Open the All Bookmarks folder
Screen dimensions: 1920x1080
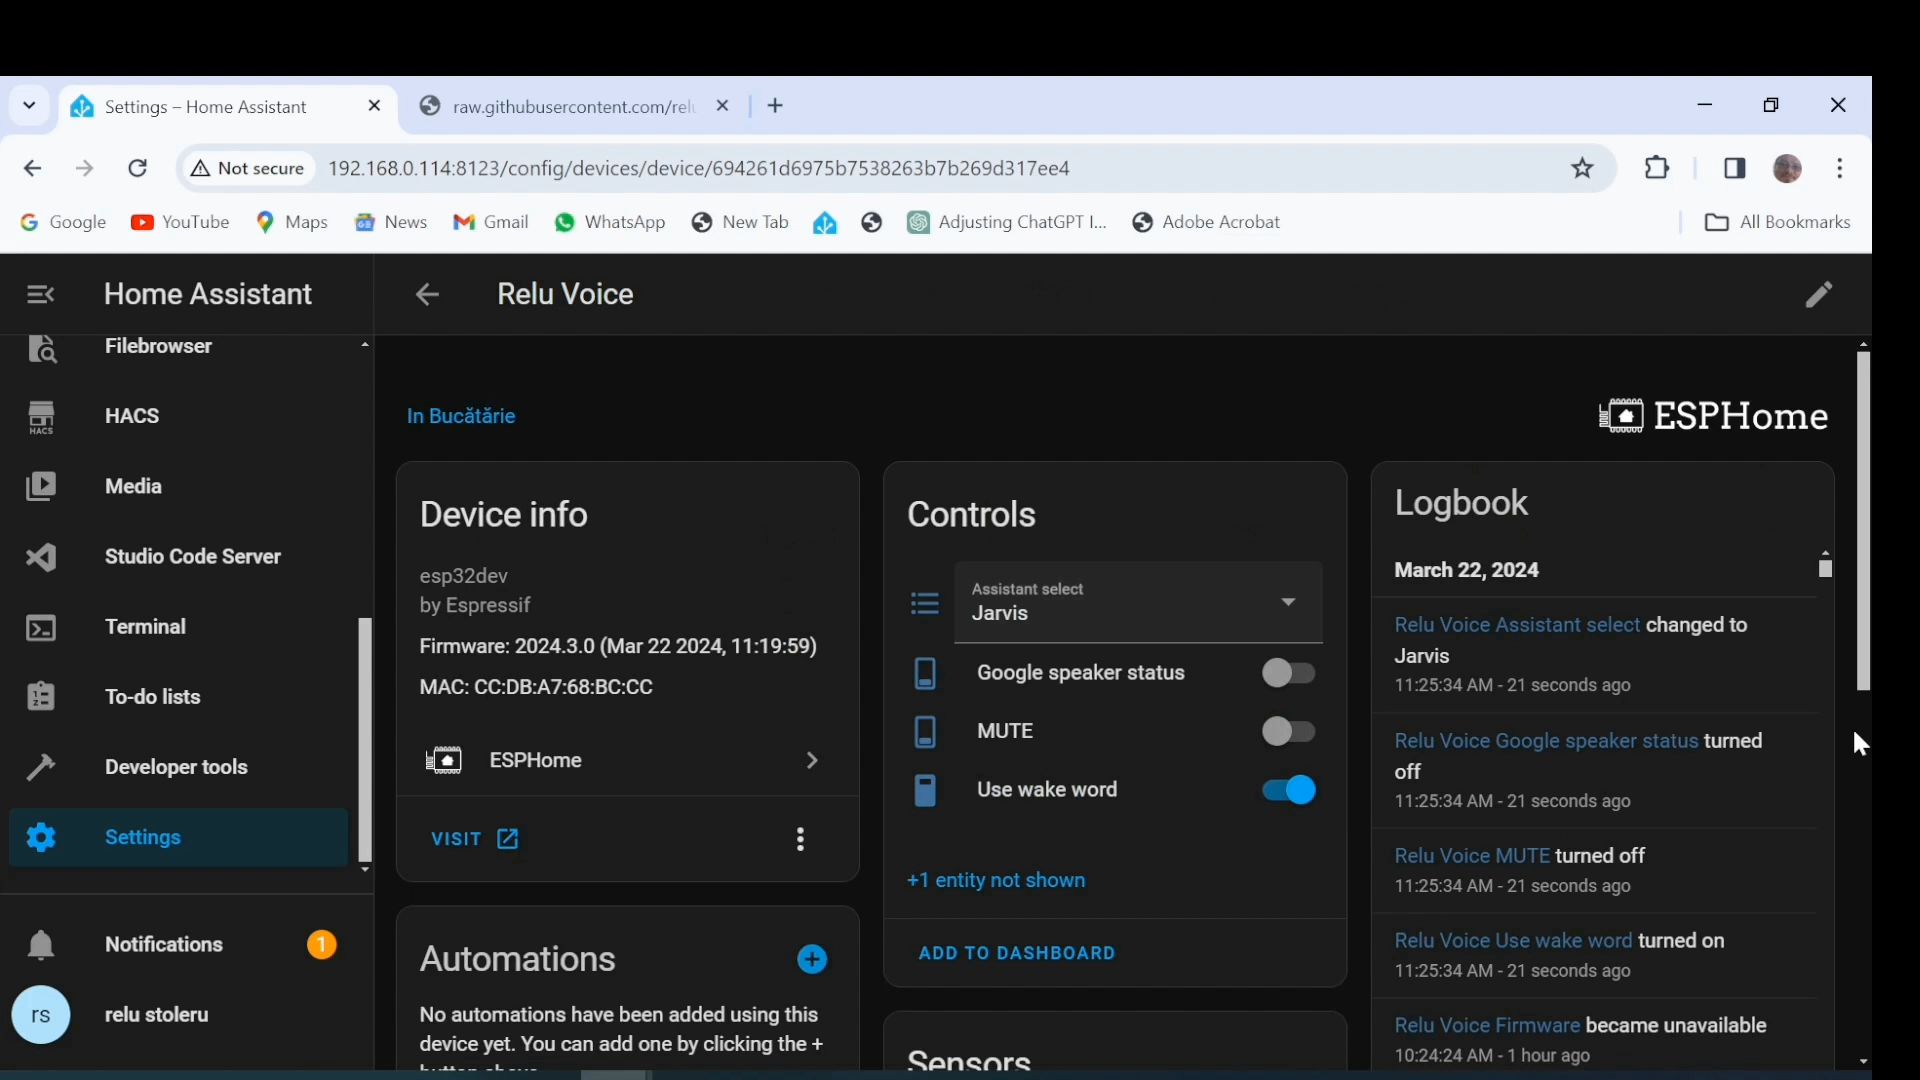tap(1777, 222)
